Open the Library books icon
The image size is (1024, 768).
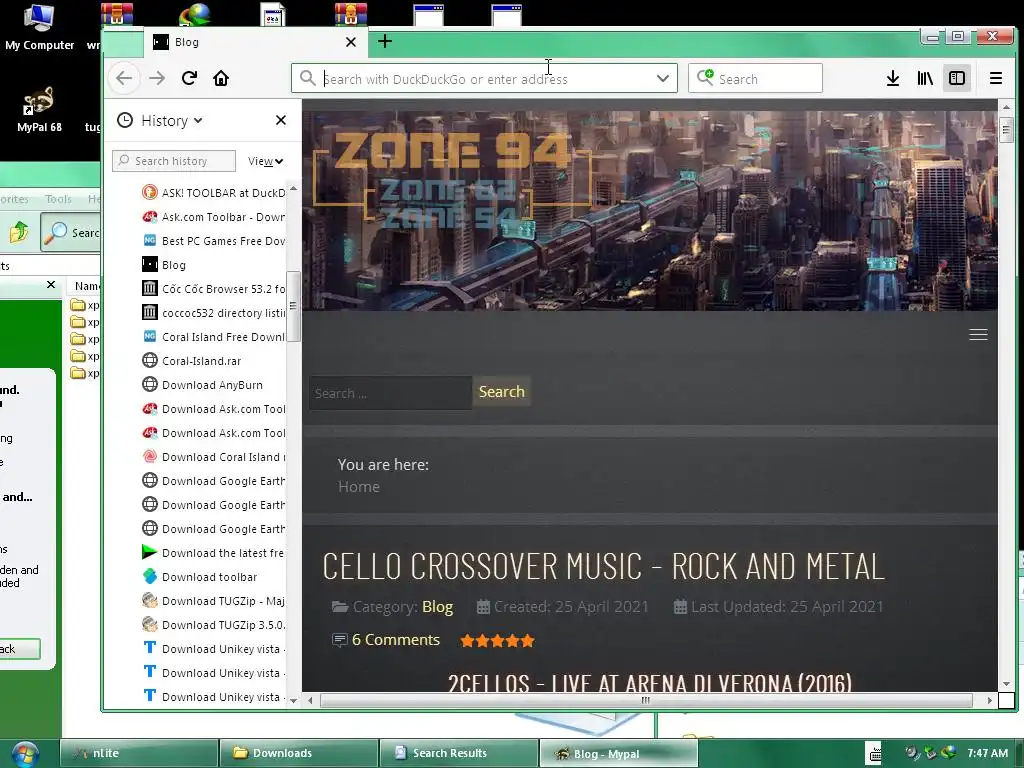pyautogui.click(x=925, y=78)
